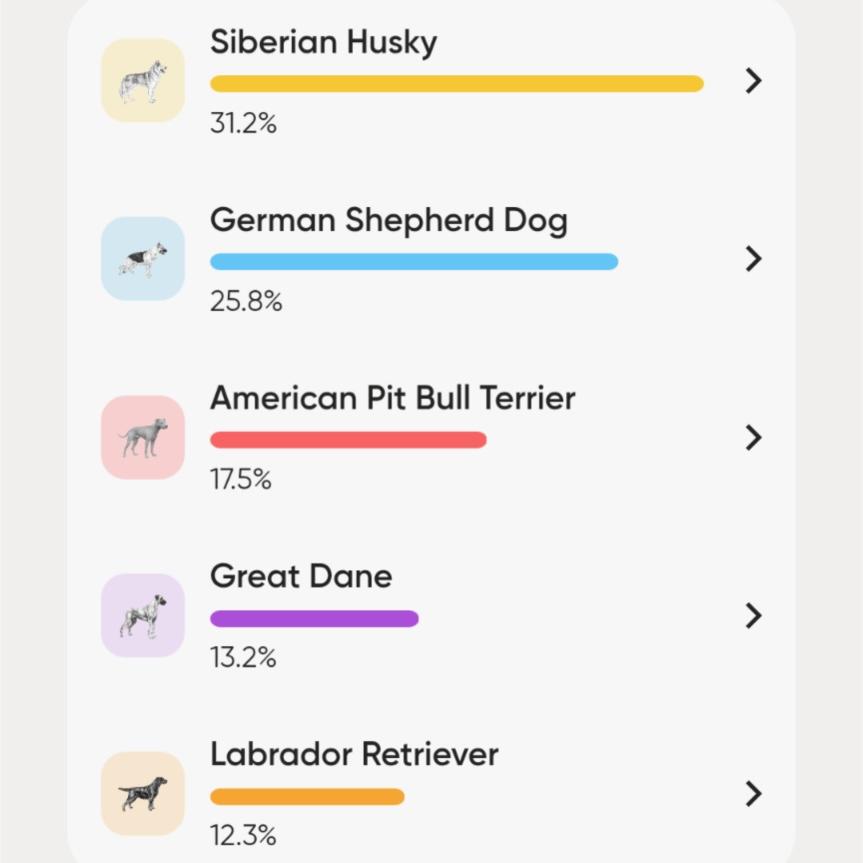Click the Labrador Retriever breed icon

pos(143,793)
